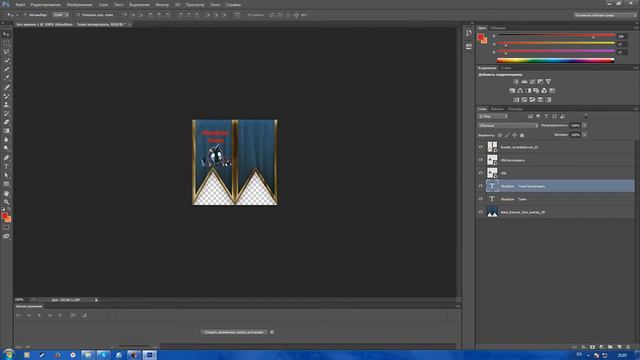Screen dimensions: 640x360
Task: Open the Файл menu
Action: (20, 4)
